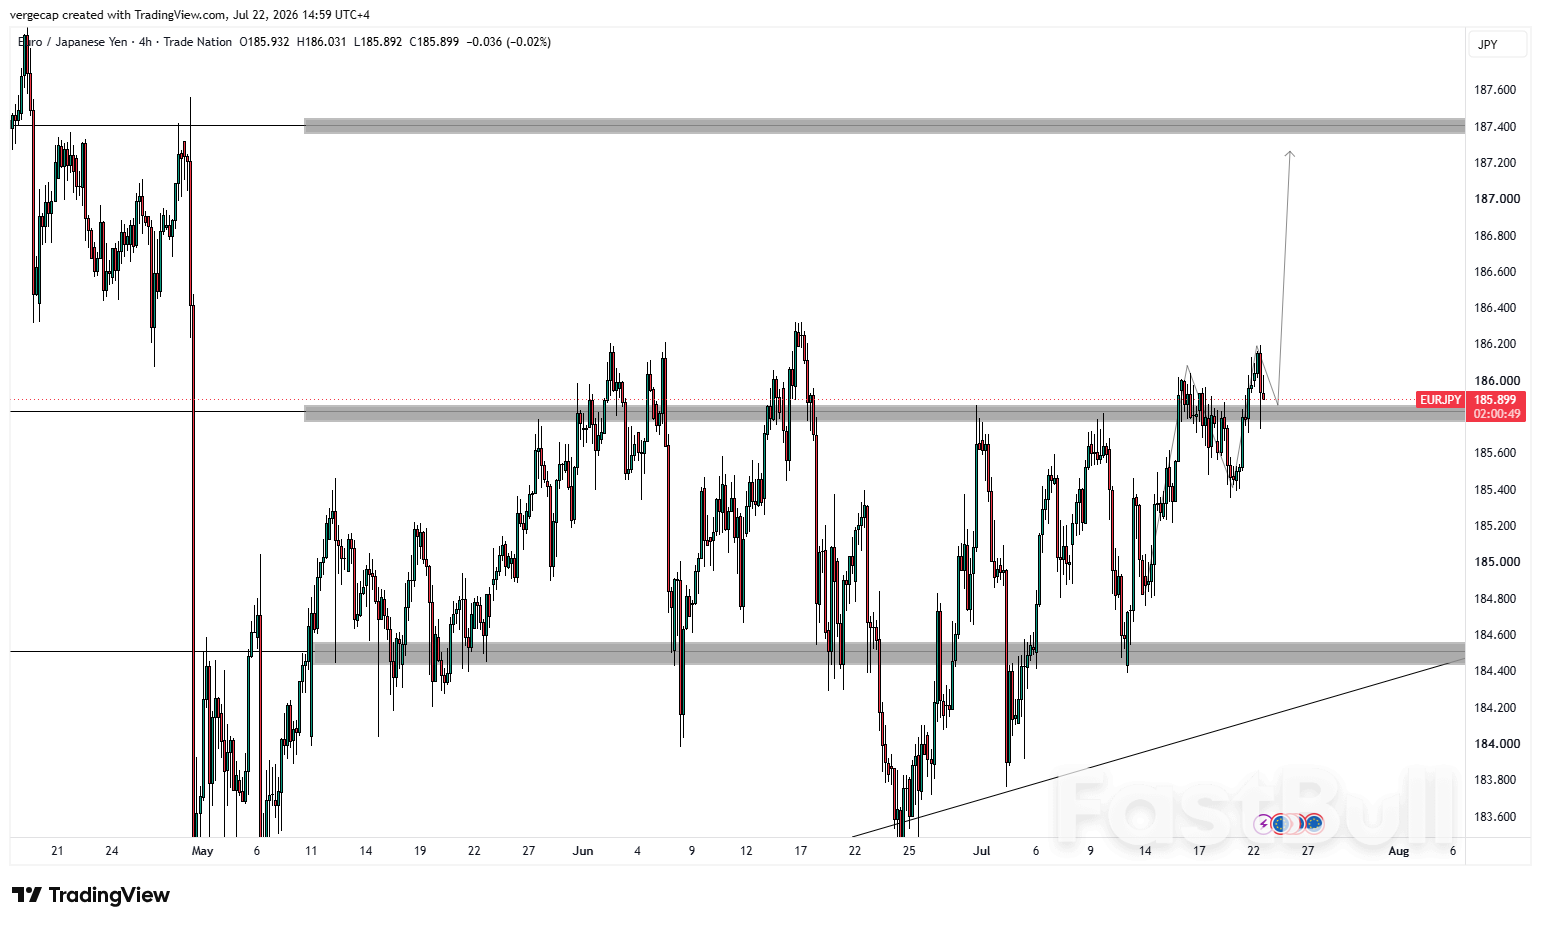Click the −0.036 (−0.02%) change value
Screen dimensions: 1541x925
click(x=509, y=42)
